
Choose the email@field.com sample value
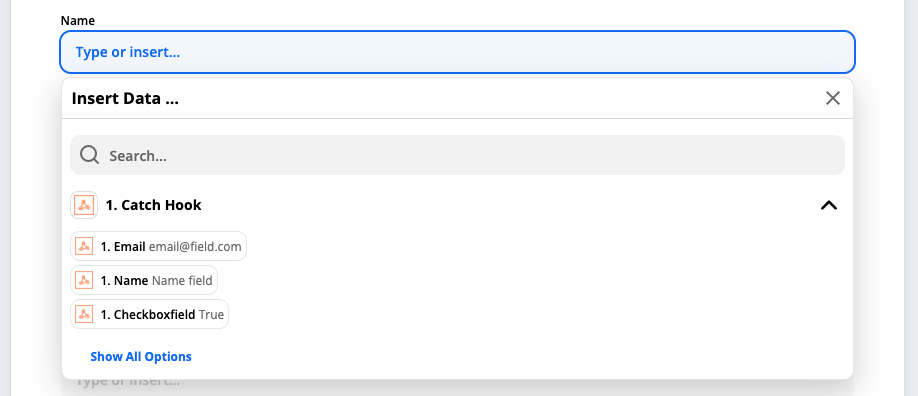(195, 247)
